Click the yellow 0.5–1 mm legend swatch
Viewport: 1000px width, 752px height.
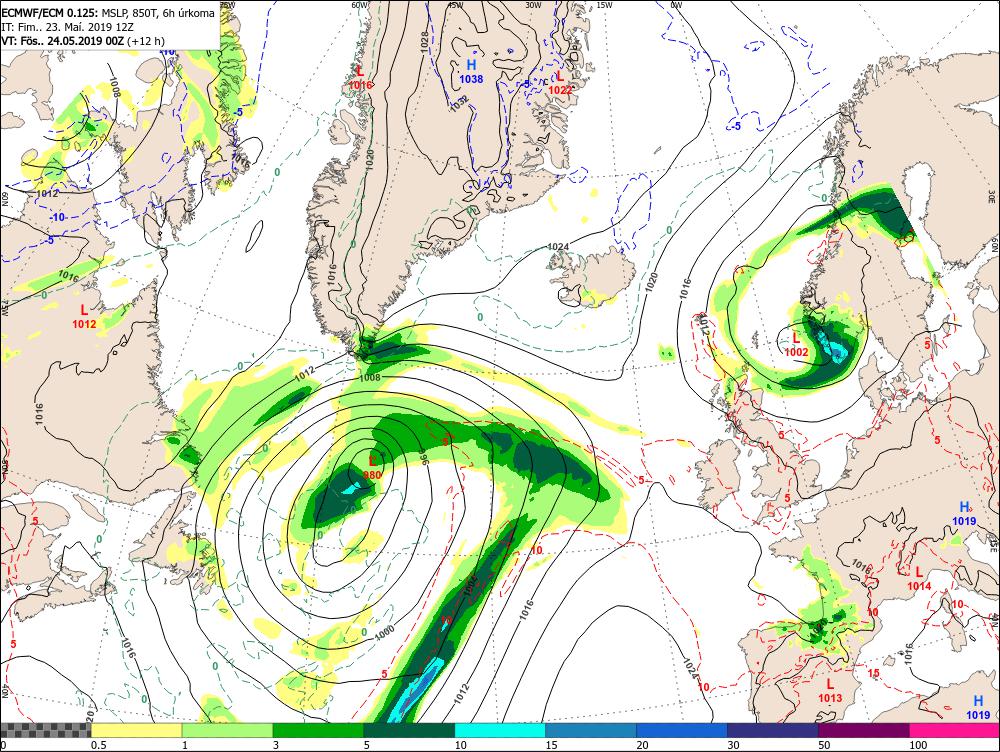136,730
